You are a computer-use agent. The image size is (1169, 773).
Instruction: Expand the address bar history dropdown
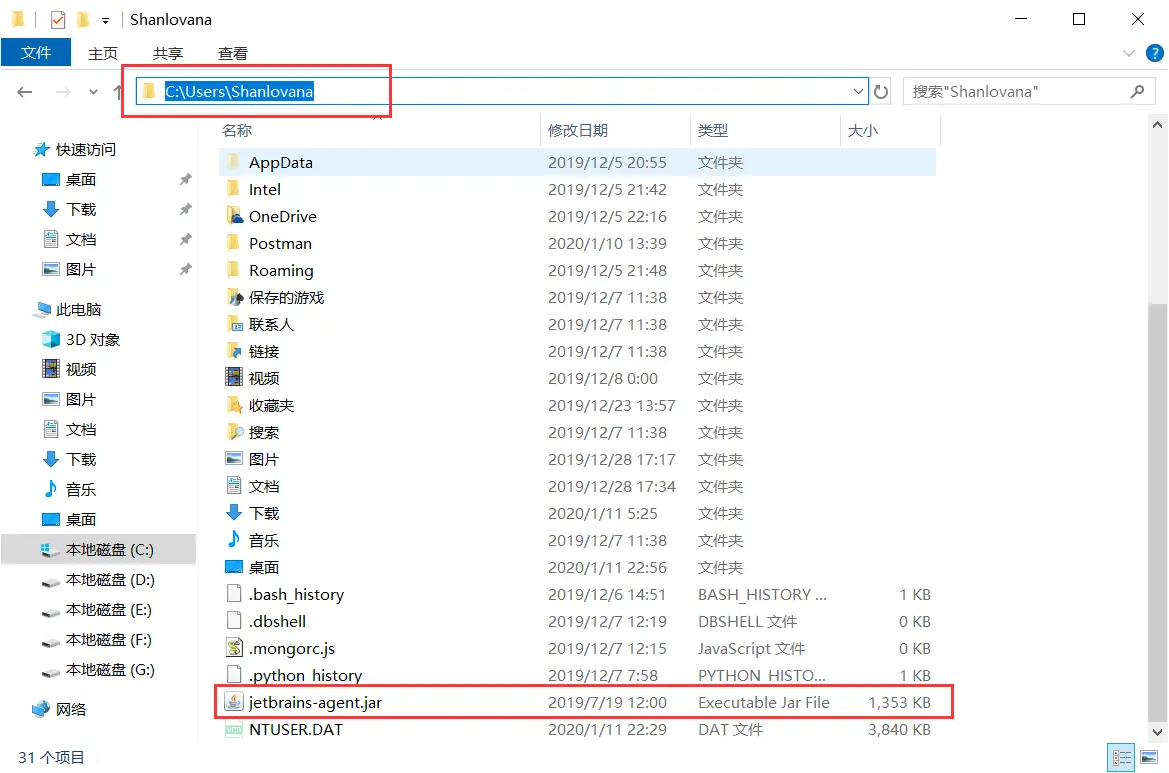(x=858, y=92)
